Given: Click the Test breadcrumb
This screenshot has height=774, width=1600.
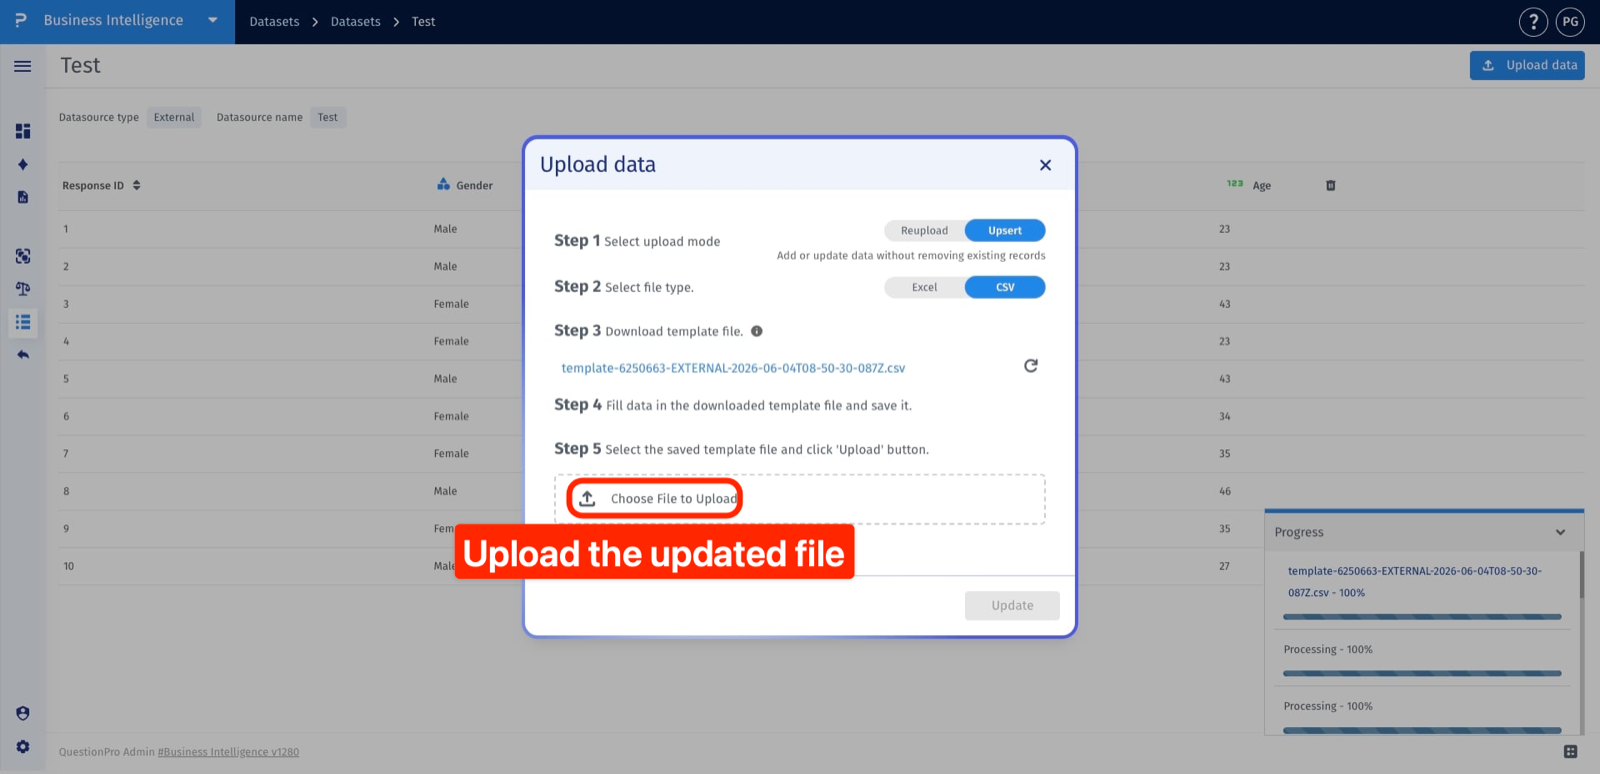Looking at the screenshot, I should pyautogui.click(x=423, y=21).
